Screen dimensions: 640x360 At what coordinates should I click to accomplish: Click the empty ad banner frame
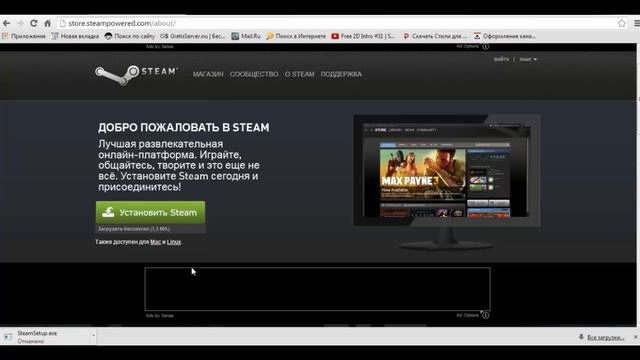(318, 289)
